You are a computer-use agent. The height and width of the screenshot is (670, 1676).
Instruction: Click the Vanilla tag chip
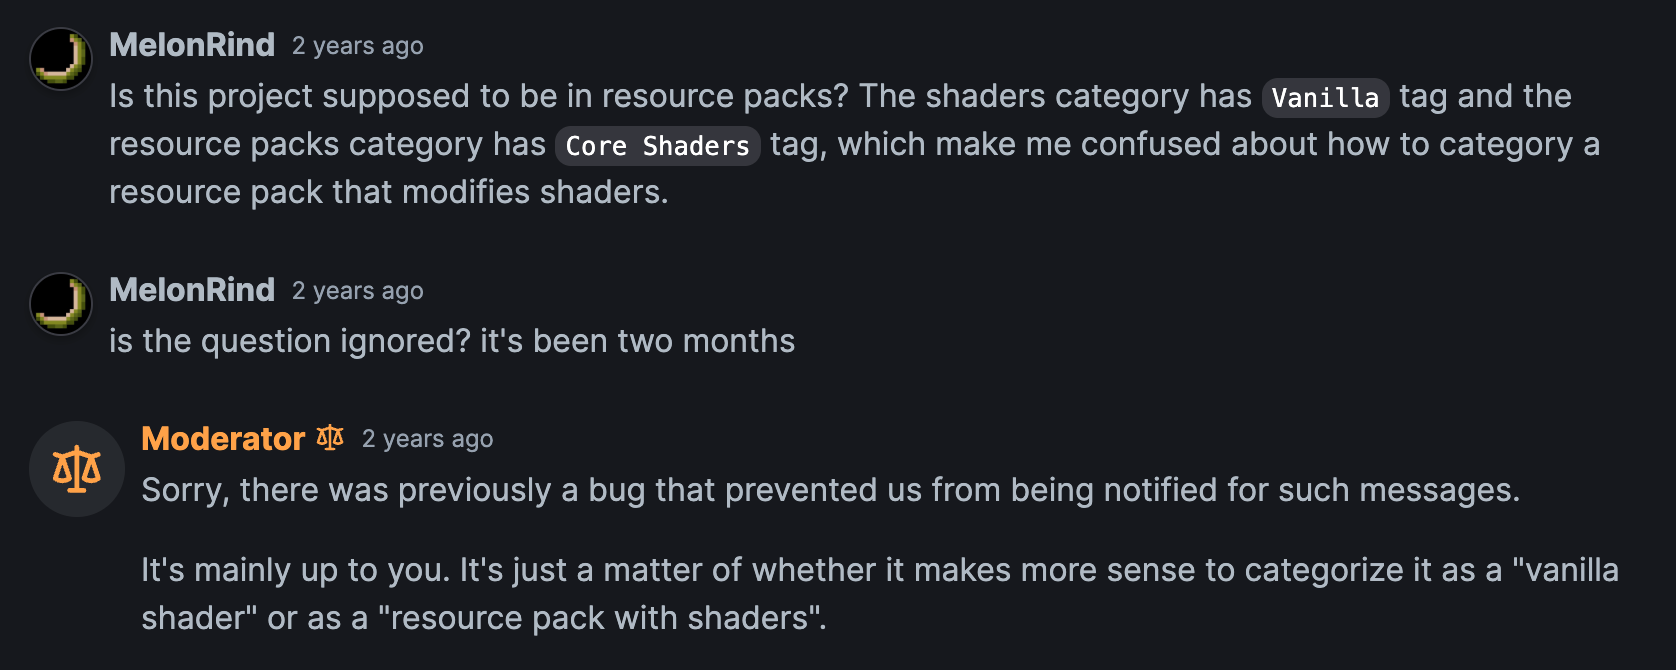1325,97
